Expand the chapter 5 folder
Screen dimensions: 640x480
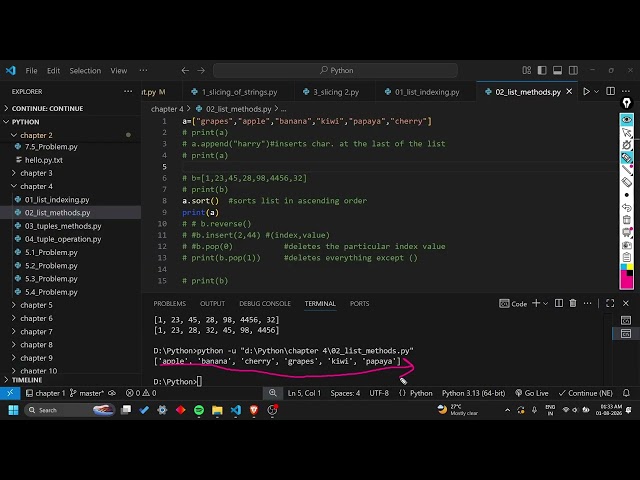pos(36,305)
